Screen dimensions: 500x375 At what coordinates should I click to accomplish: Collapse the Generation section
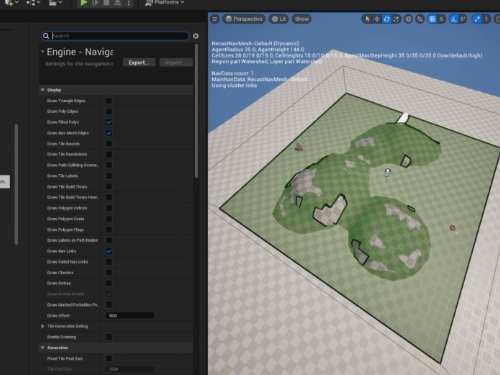pyautogui.click(x=43, y=348)
